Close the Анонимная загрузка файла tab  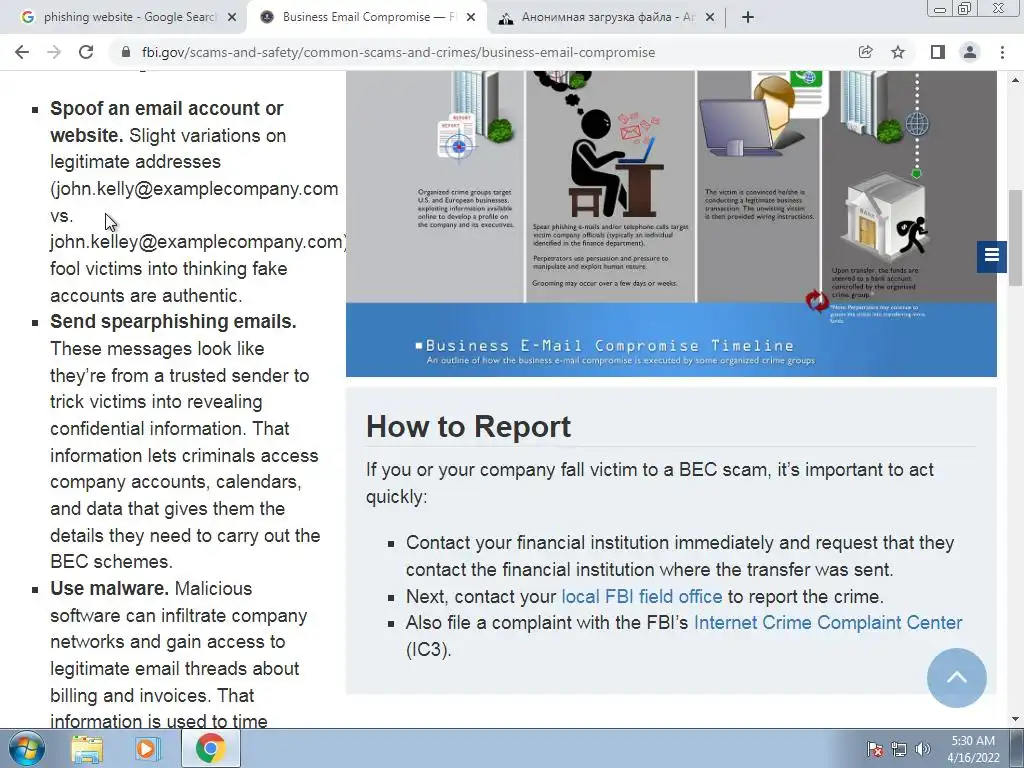[710, 18]
